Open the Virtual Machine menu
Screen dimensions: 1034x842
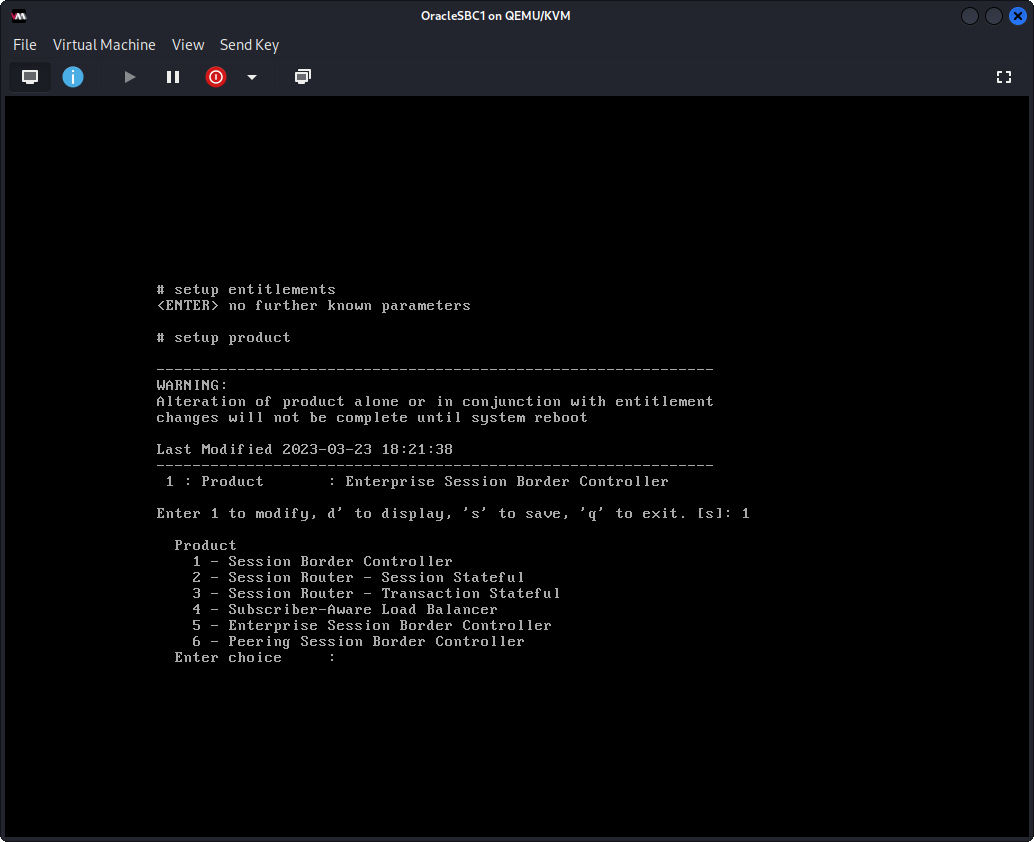pyautogui.click(x=104, y=45)
